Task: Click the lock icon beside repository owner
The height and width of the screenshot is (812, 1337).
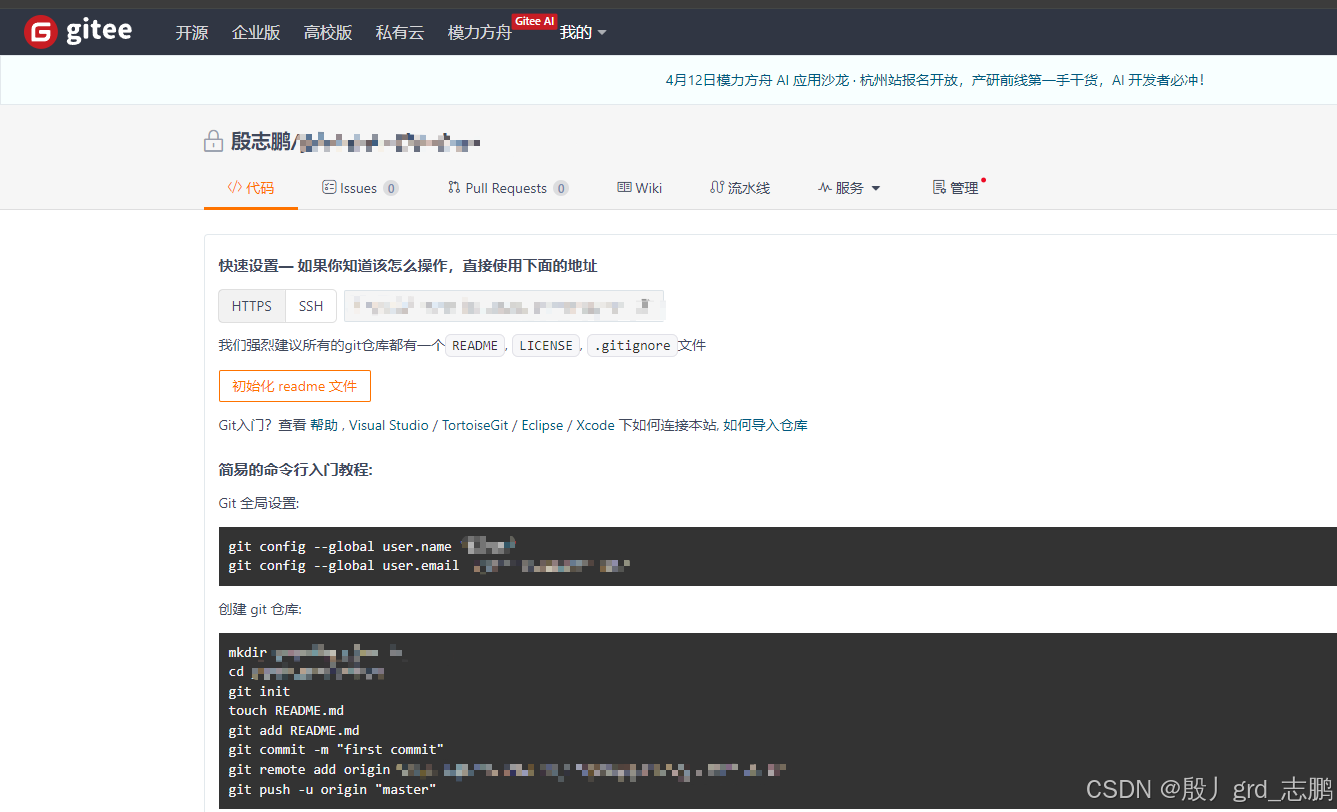Action: 213,142
